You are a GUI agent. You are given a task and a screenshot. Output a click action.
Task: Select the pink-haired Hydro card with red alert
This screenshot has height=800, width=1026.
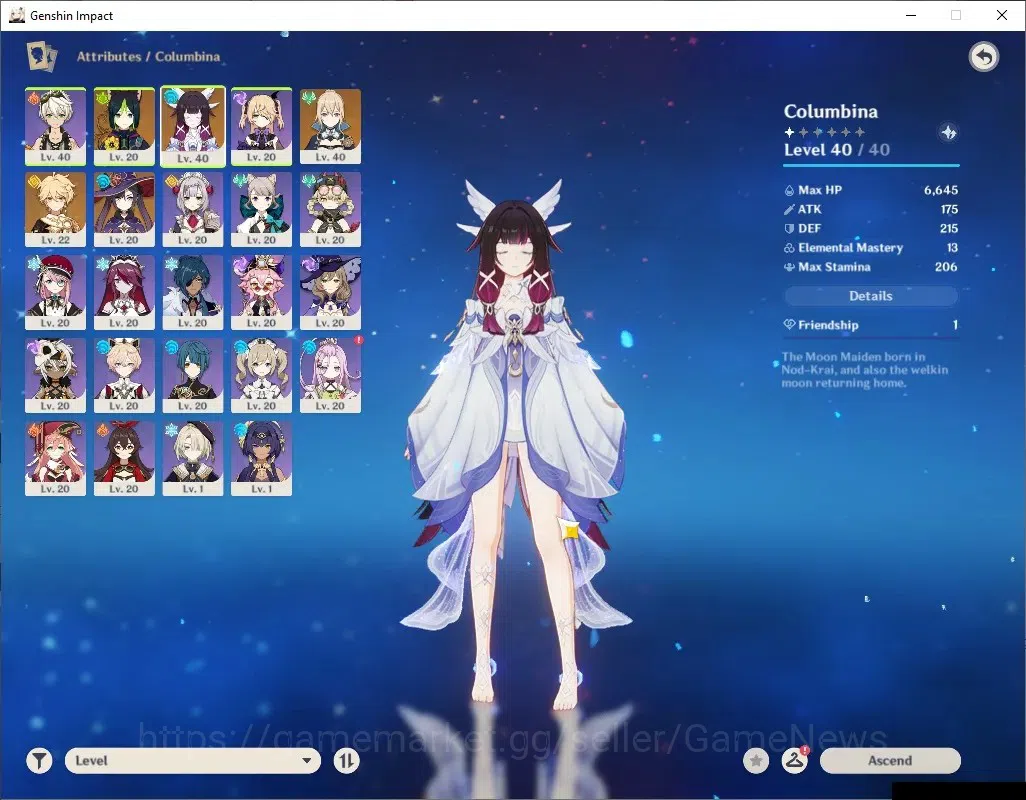(x=330, y=375)
